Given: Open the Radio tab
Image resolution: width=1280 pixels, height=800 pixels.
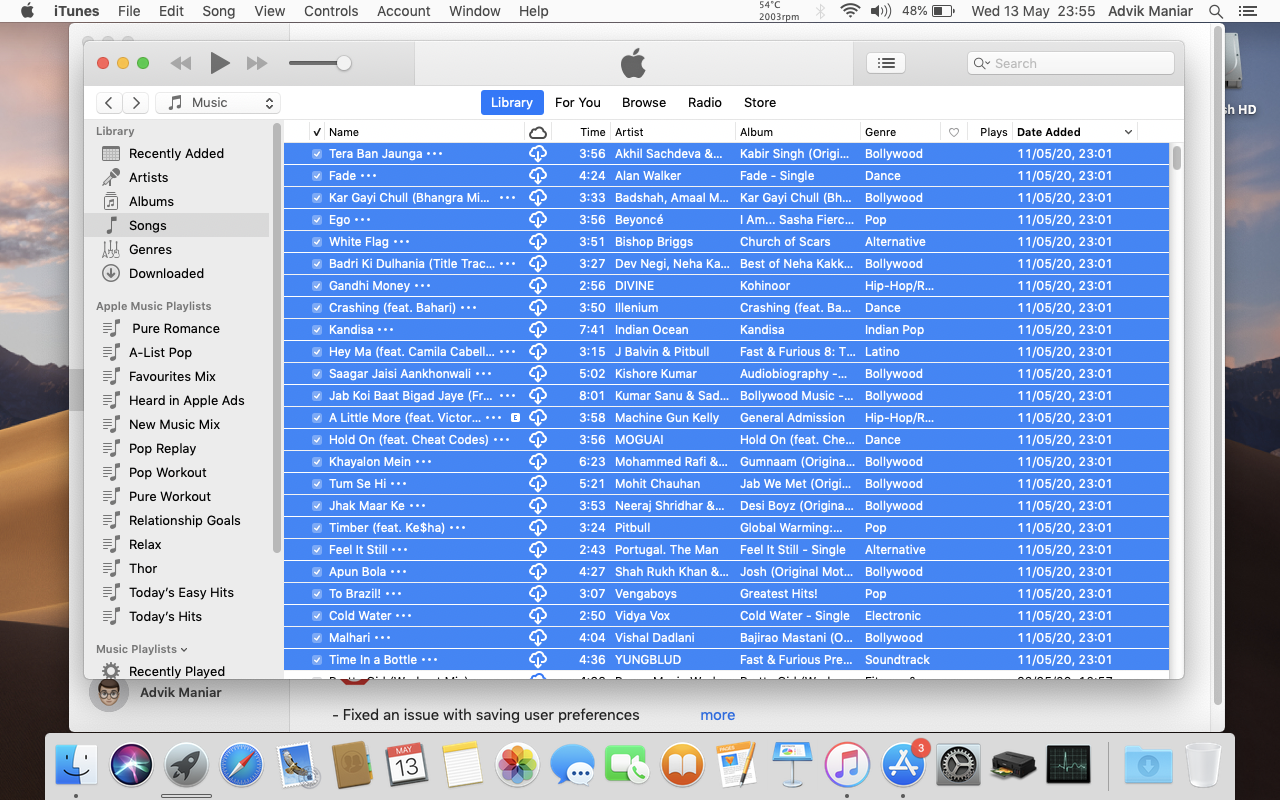Looking at the screenshot, I should 705,103.
